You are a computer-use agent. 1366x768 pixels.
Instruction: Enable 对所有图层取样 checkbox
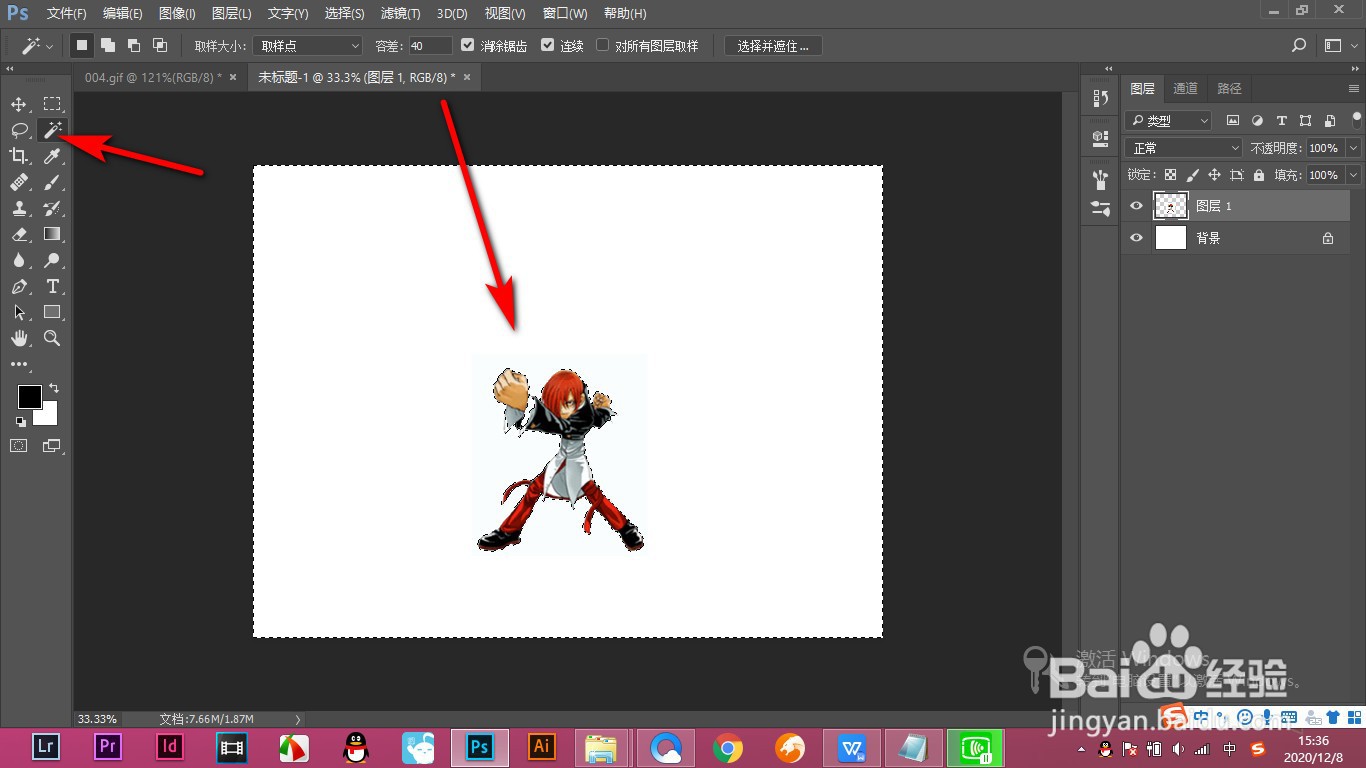tap(602, 45)
